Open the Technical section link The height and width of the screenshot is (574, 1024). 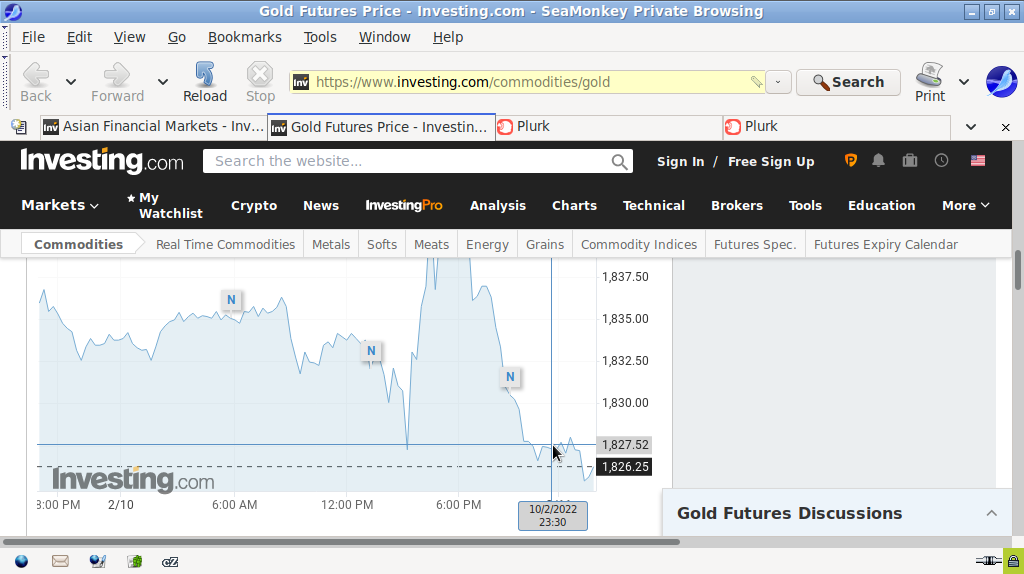pos(653,205)
